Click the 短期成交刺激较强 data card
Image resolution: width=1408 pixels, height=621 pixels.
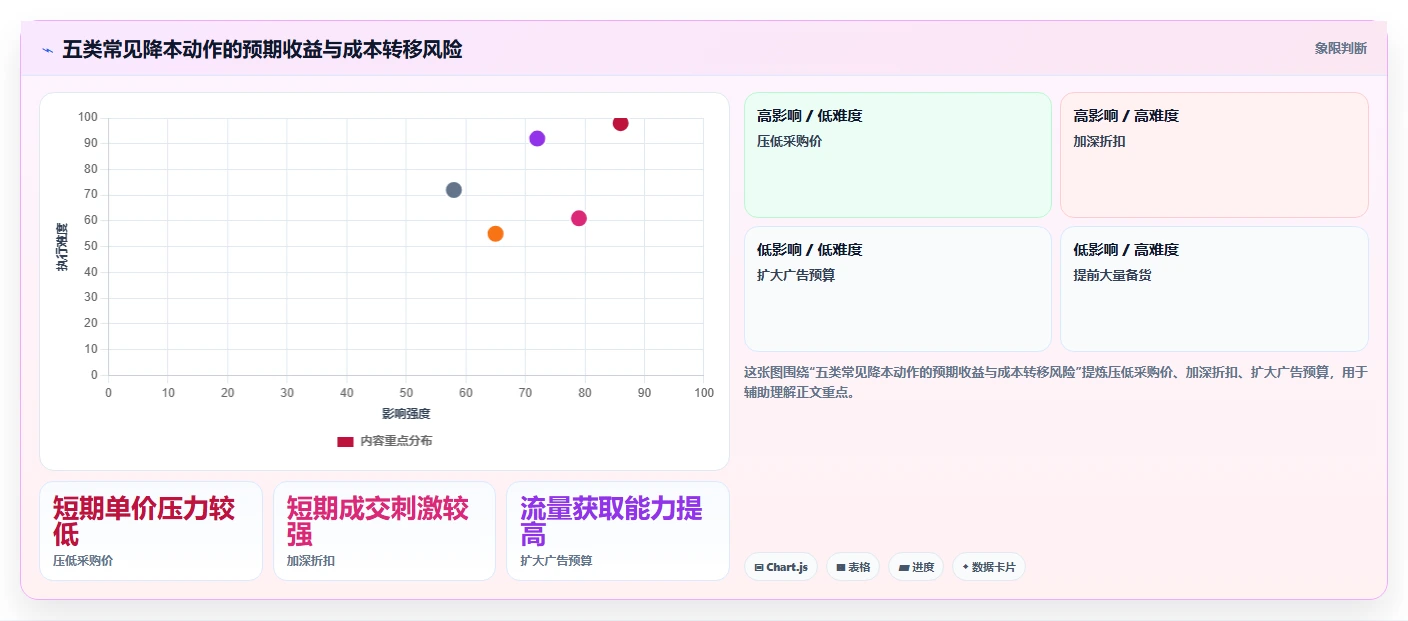pyautogui.click(x=384, y=531)
